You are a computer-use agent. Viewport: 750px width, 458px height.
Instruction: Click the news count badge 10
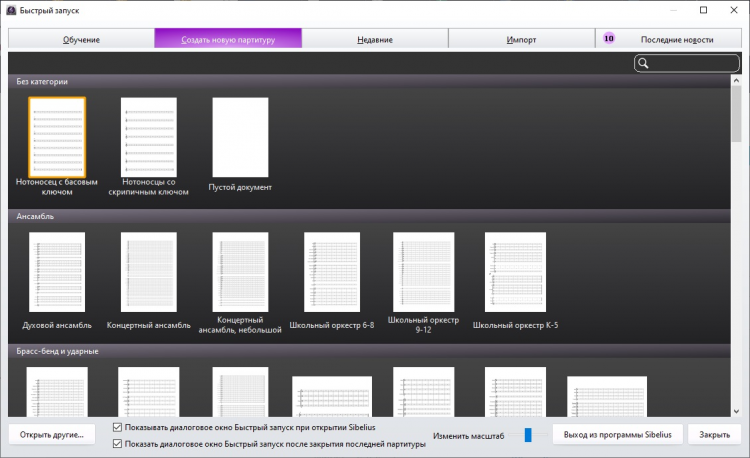coord(609,38)
